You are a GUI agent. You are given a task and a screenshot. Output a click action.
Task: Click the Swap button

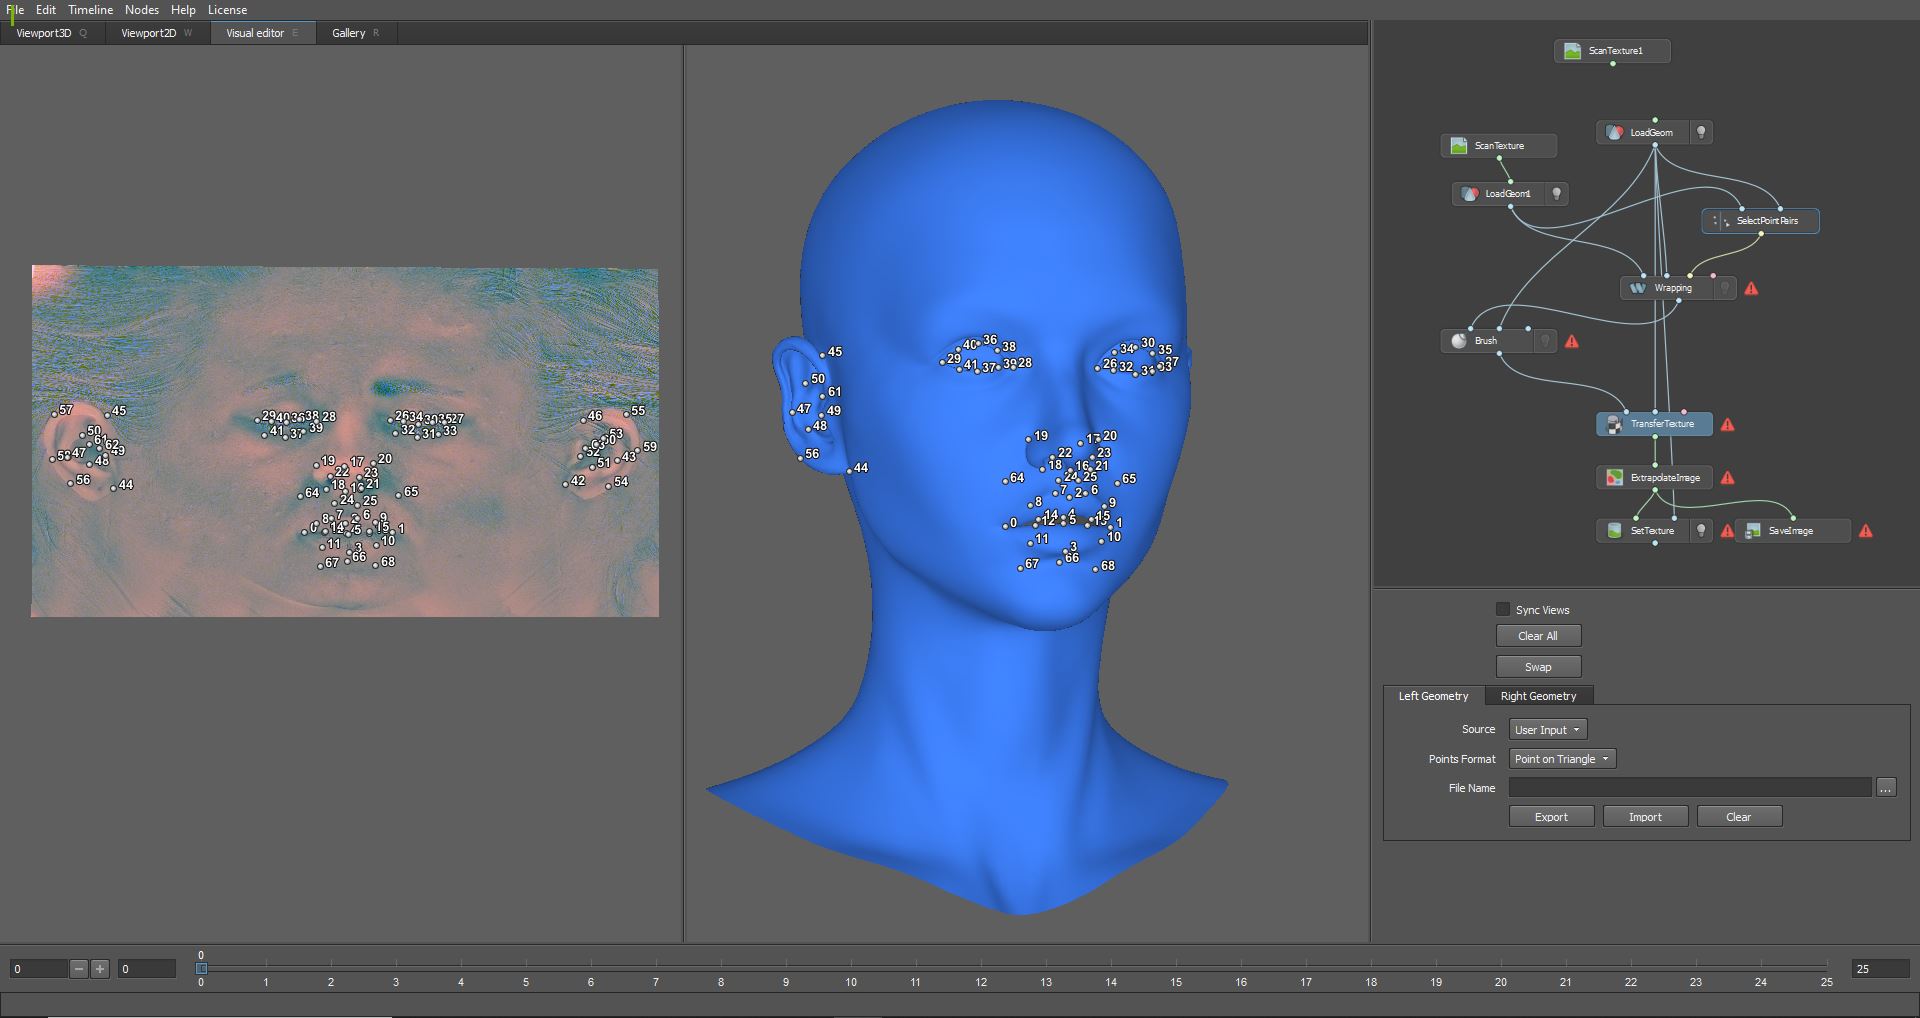tap(1538, 667)
